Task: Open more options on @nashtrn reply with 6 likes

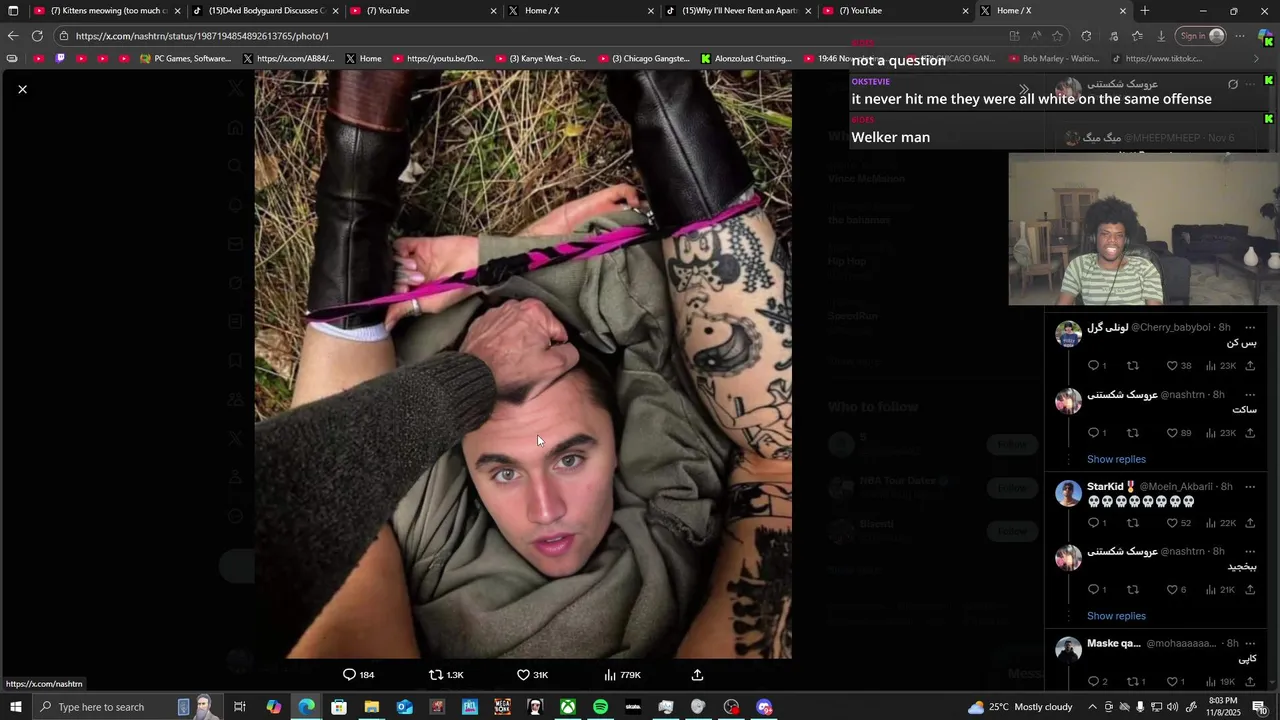Action: pyautogui.click(x=1250, y=551)
